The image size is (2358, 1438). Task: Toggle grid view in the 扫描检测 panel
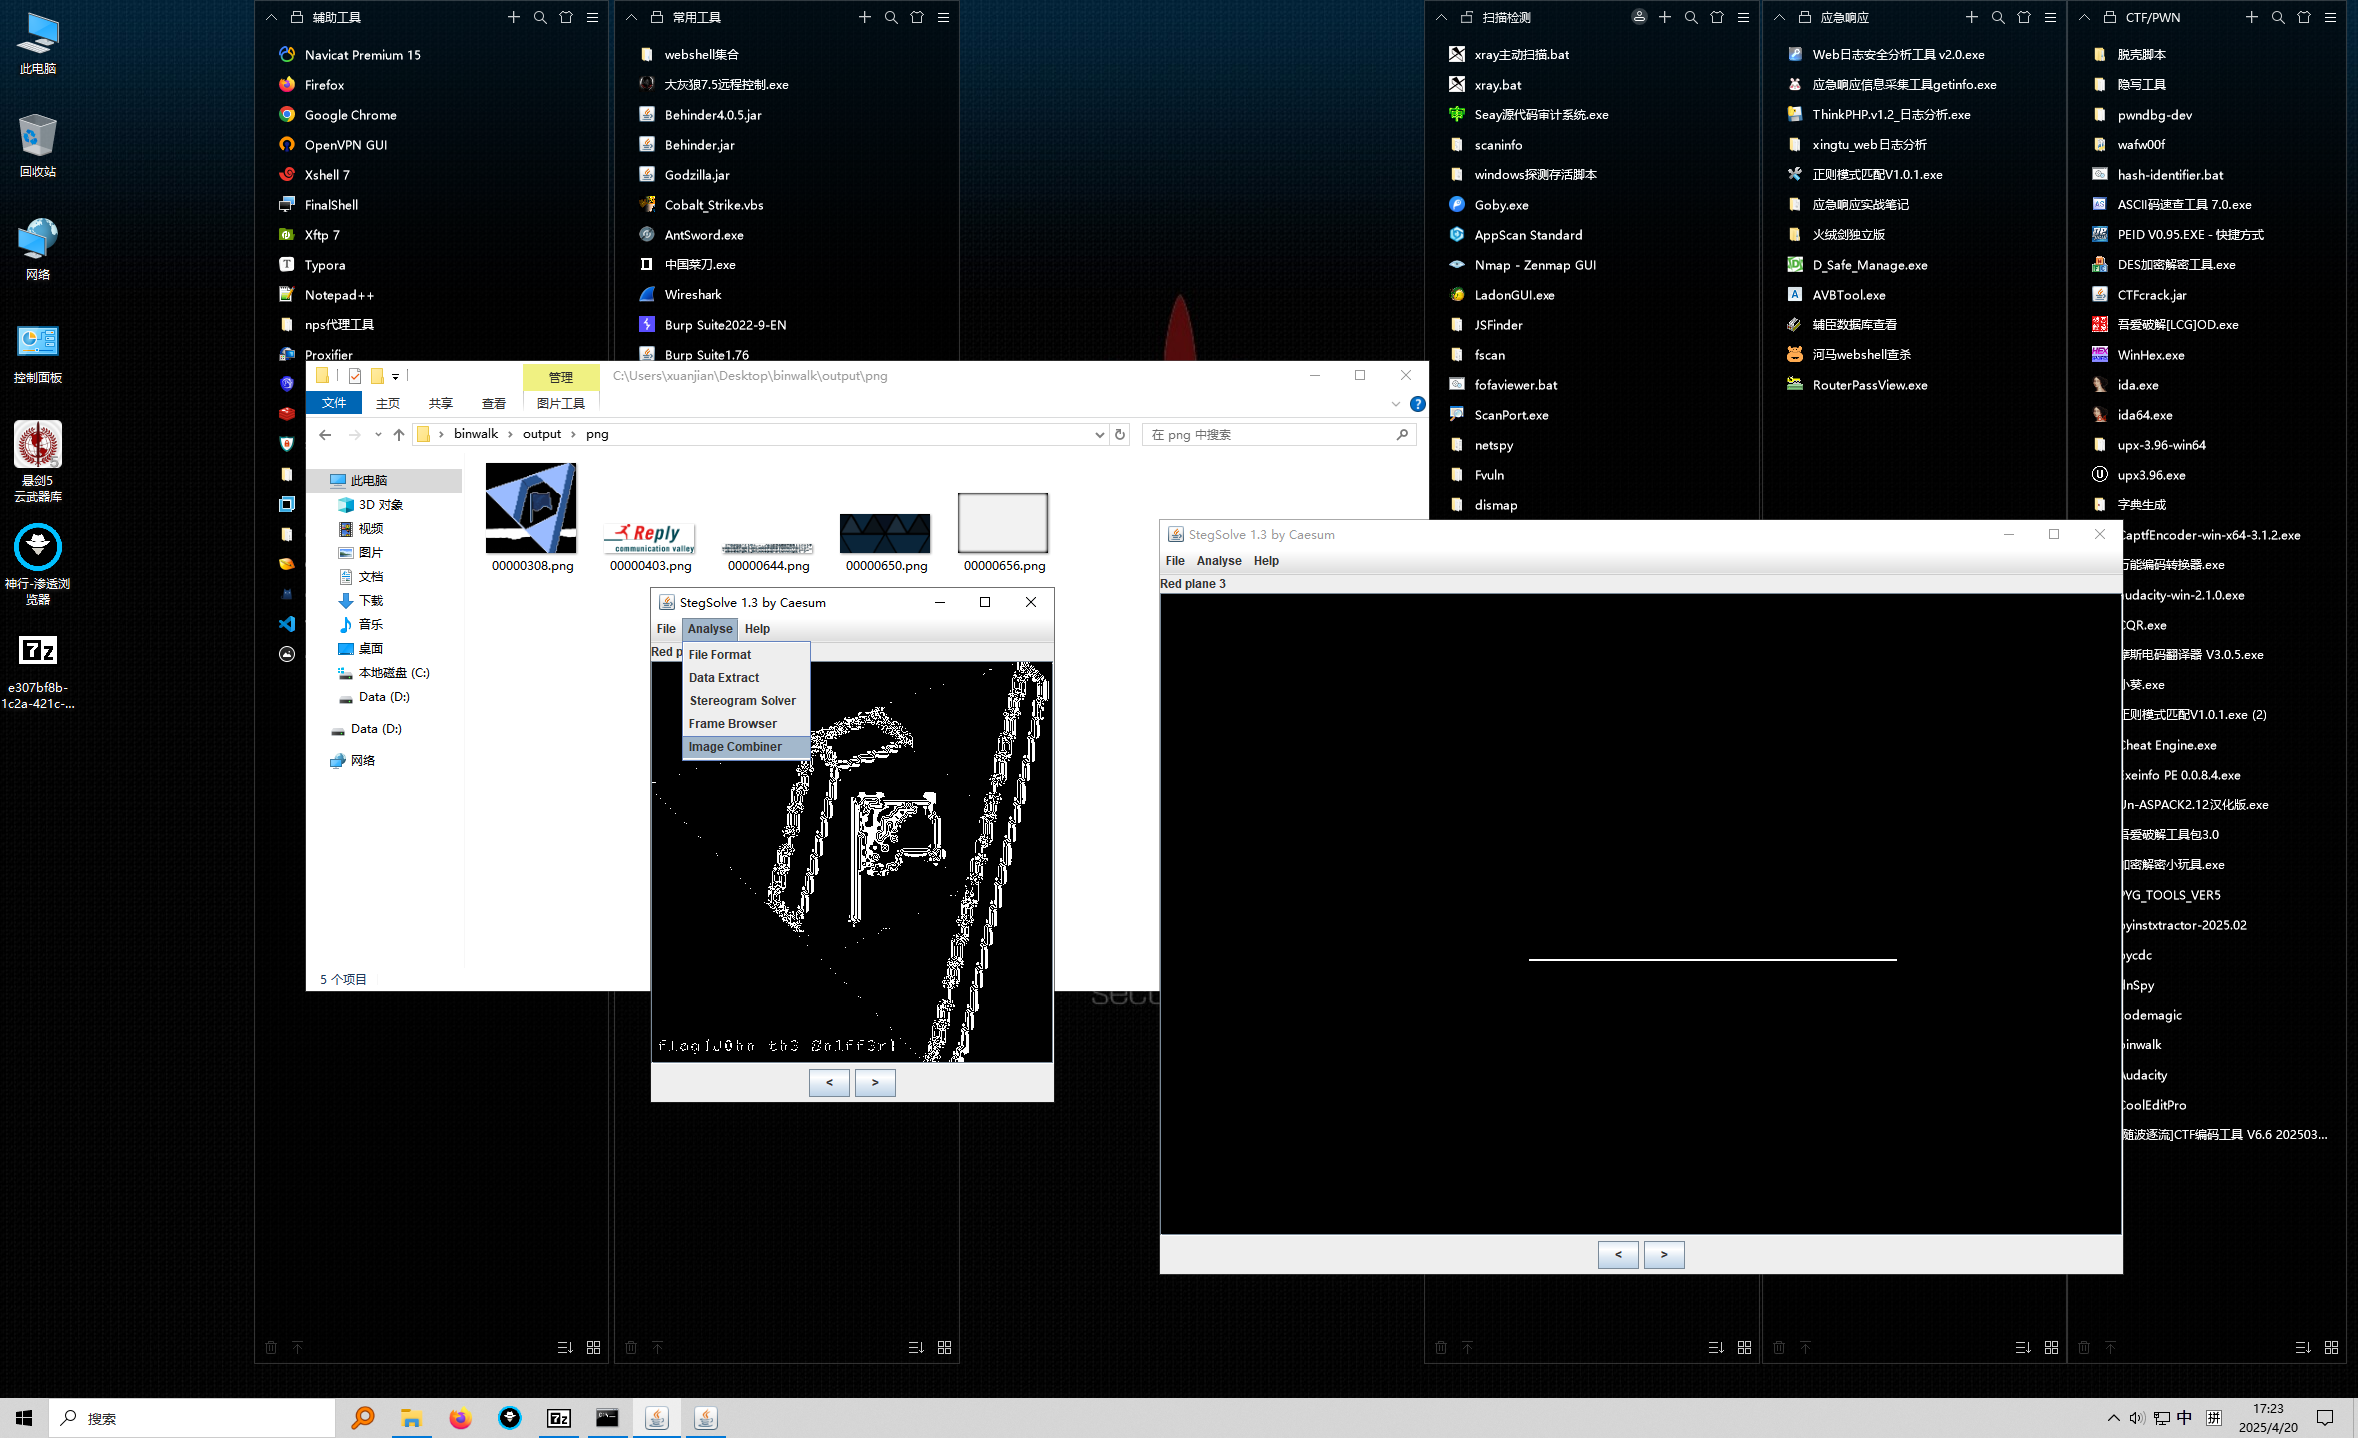pyautogui.click(x=1744, y=1347)
